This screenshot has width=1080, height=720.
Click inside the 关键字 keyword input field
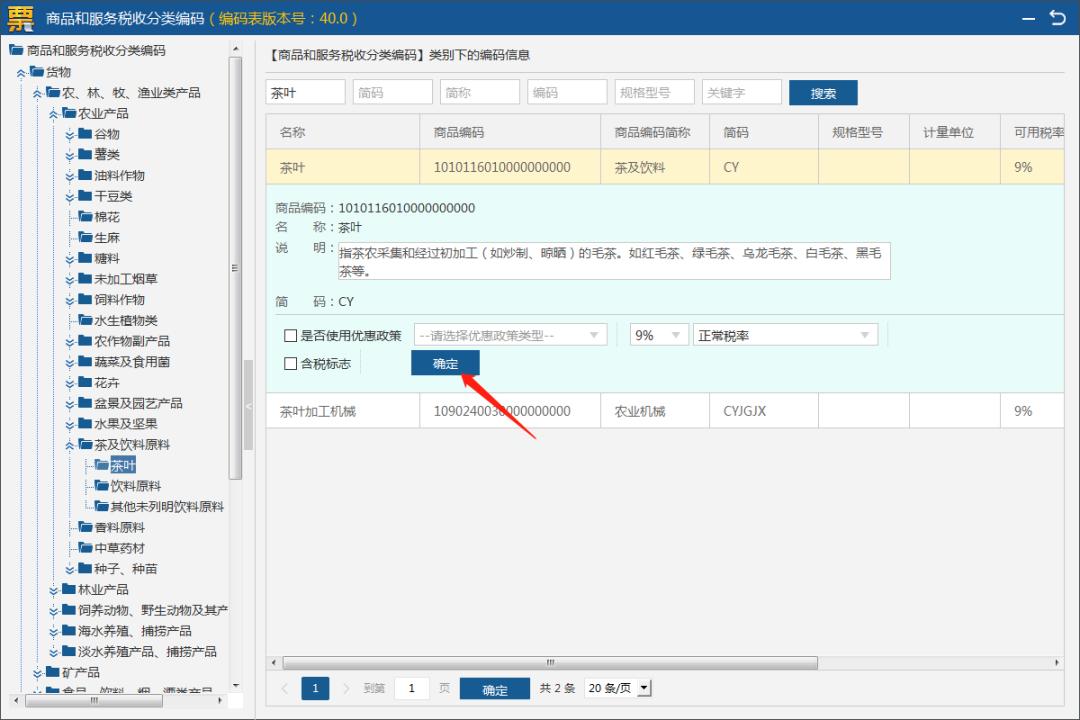click(x=742, y=91)
